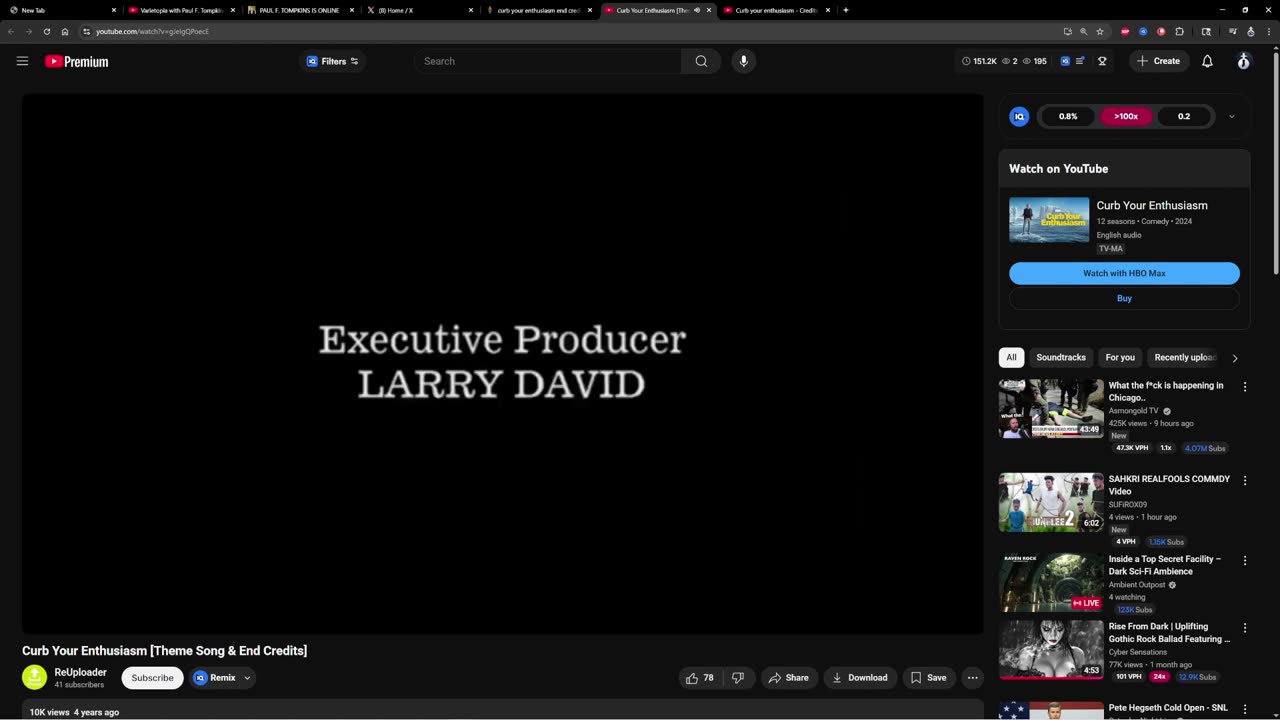Click the 0.2 score pill
This screenshot has height=720, width=1280.
tap(1184, 116)
